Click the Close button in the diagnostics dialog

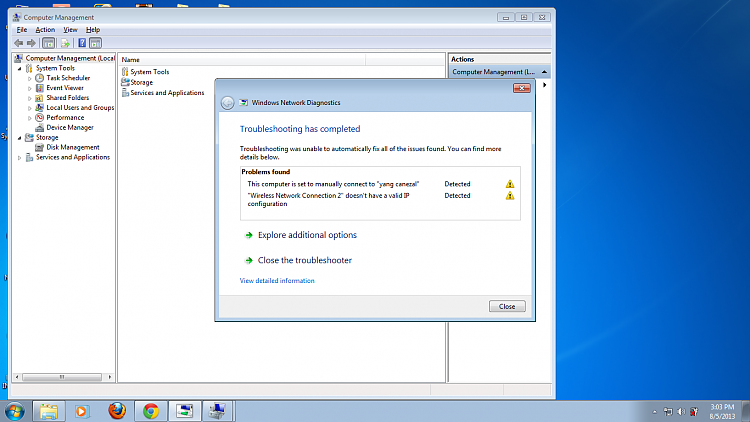507,306
